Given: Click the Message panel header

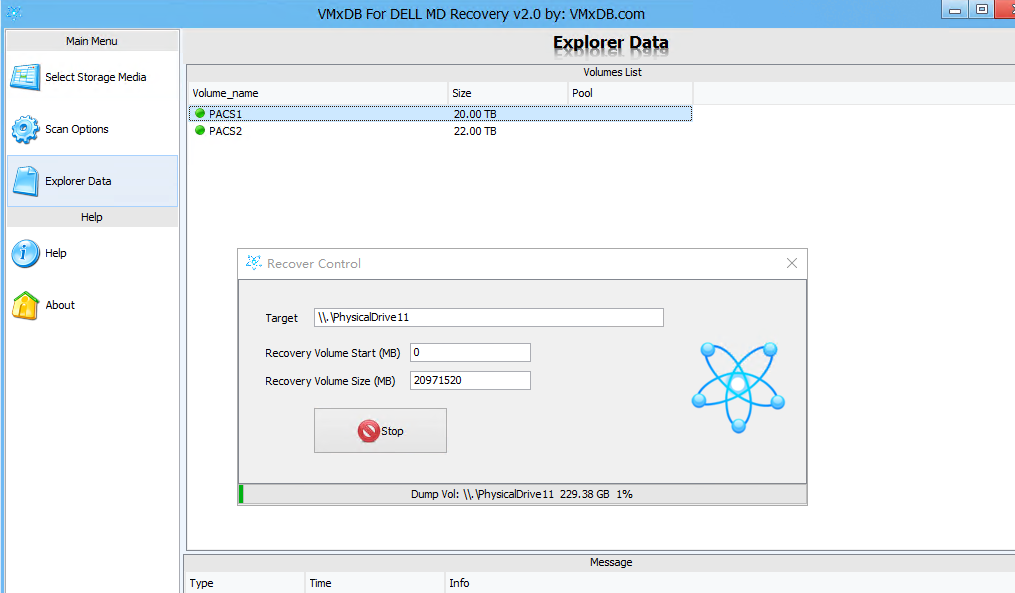Looking at the screenshot, I should click(610, 562).
